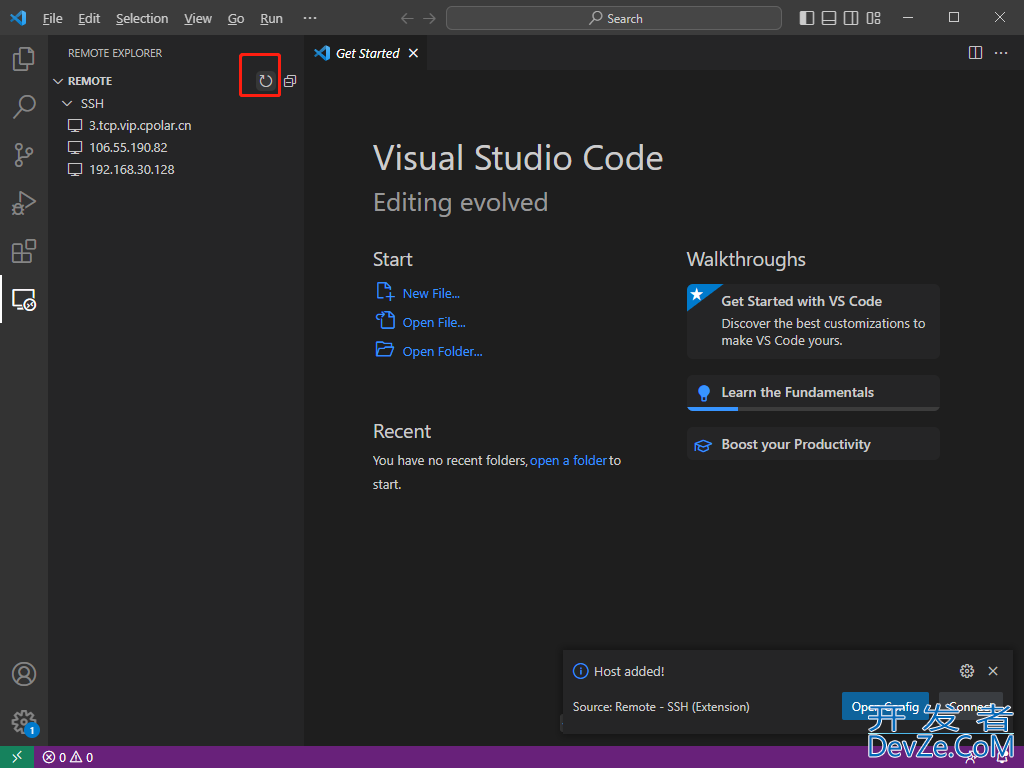Select the Get Started tab

pyautogui.click(x=366, y=53)
